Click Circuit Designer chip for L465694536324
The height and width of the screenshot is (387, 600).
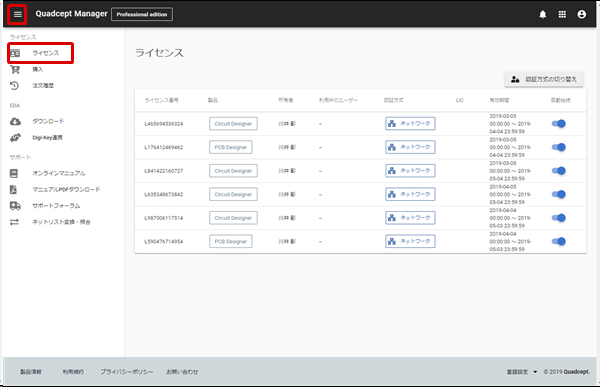233,124
